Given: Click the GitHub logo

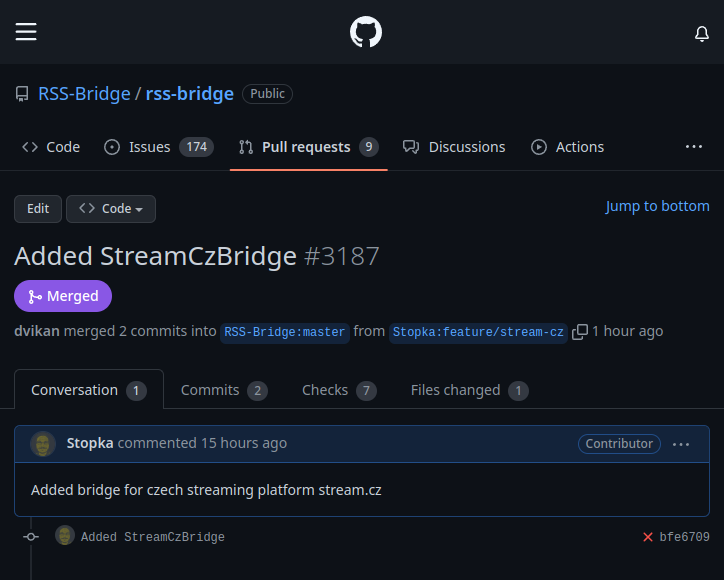Looking at the screenshot, I should tap(366, 32).
